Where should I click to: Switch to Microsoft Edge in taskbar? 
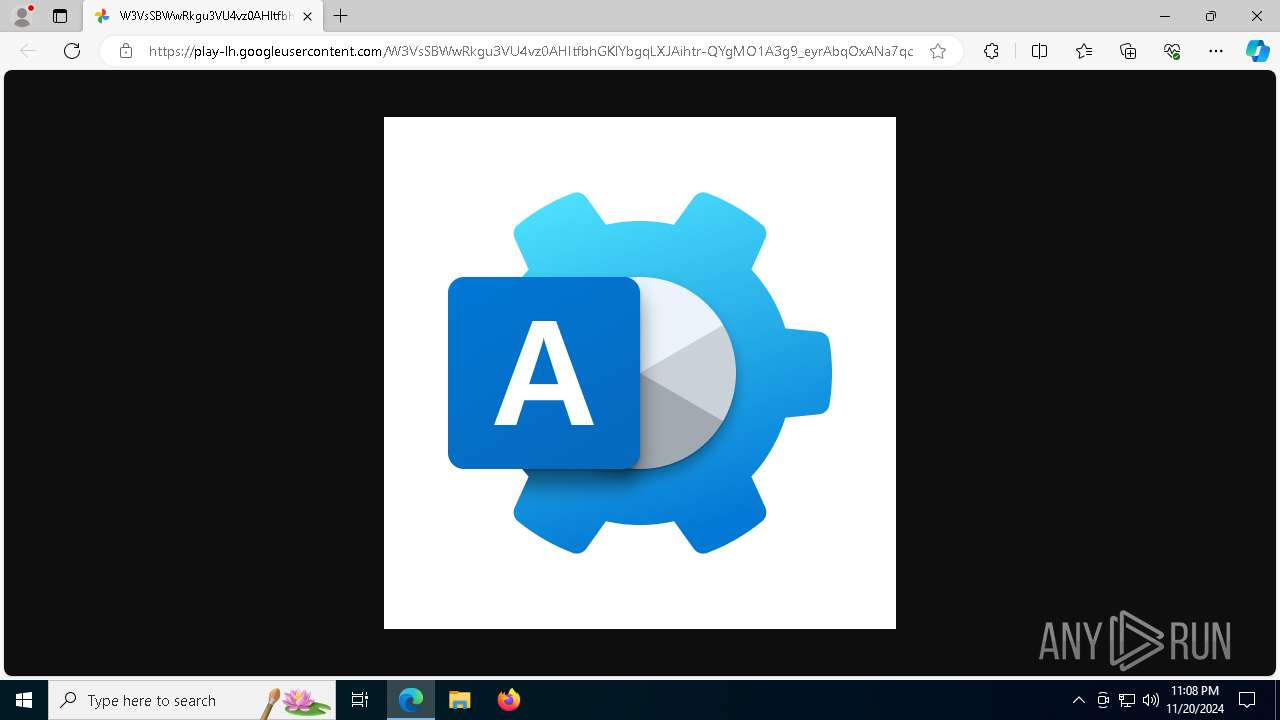[x=411, y=700]
